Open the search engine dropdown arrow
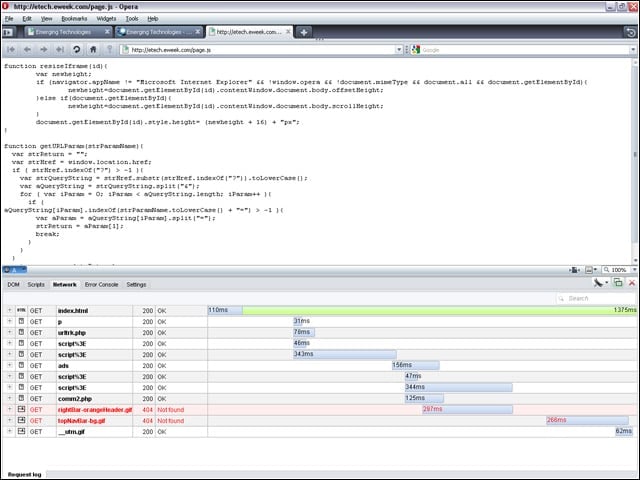 tap(633, 50)
